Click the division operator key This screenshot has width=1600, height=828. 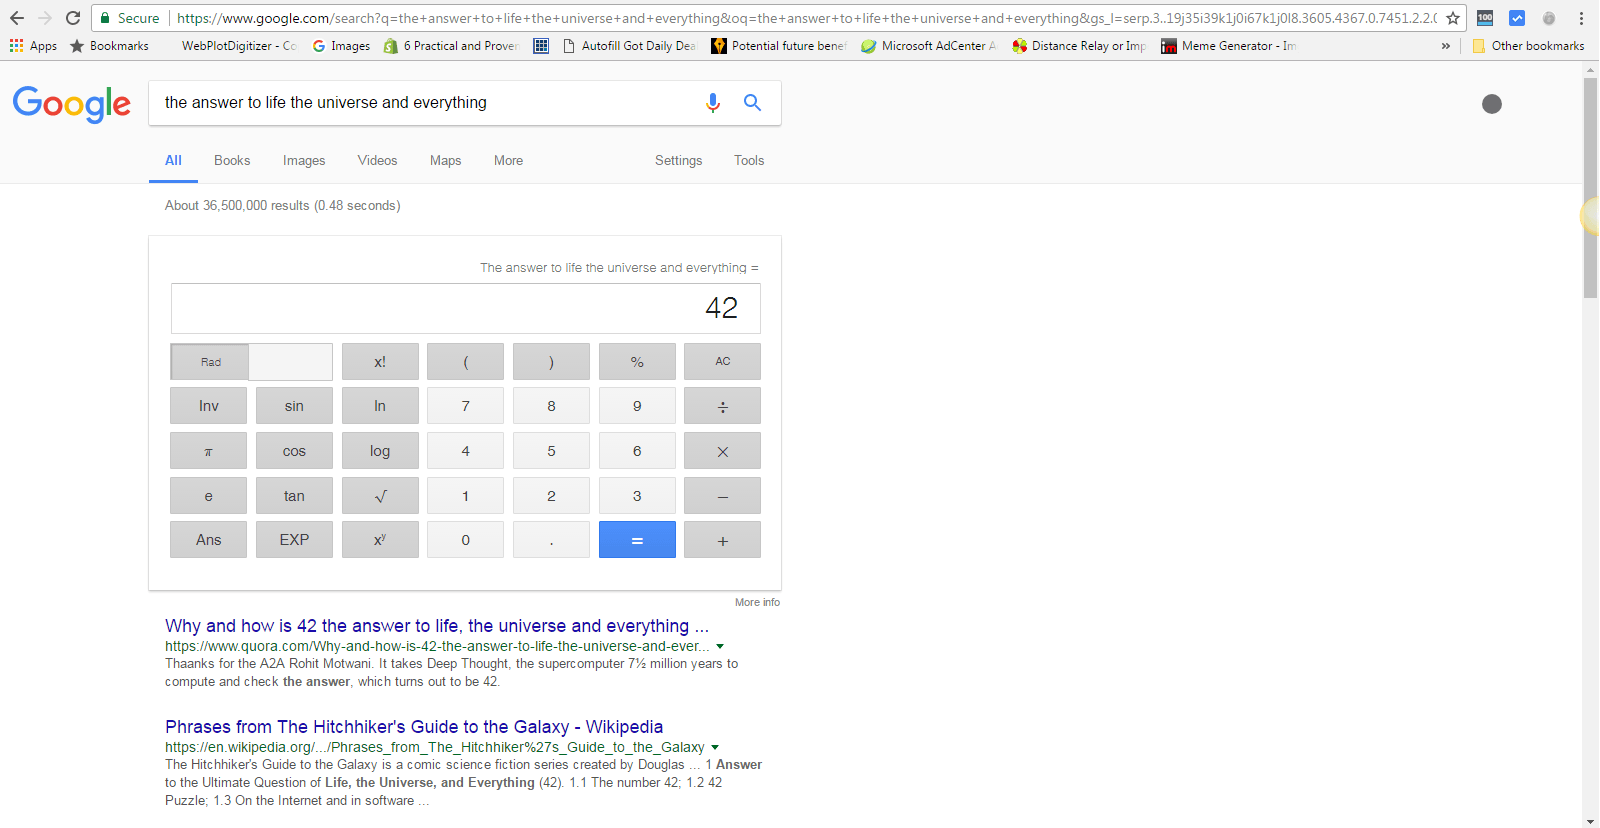click(722, 406)
